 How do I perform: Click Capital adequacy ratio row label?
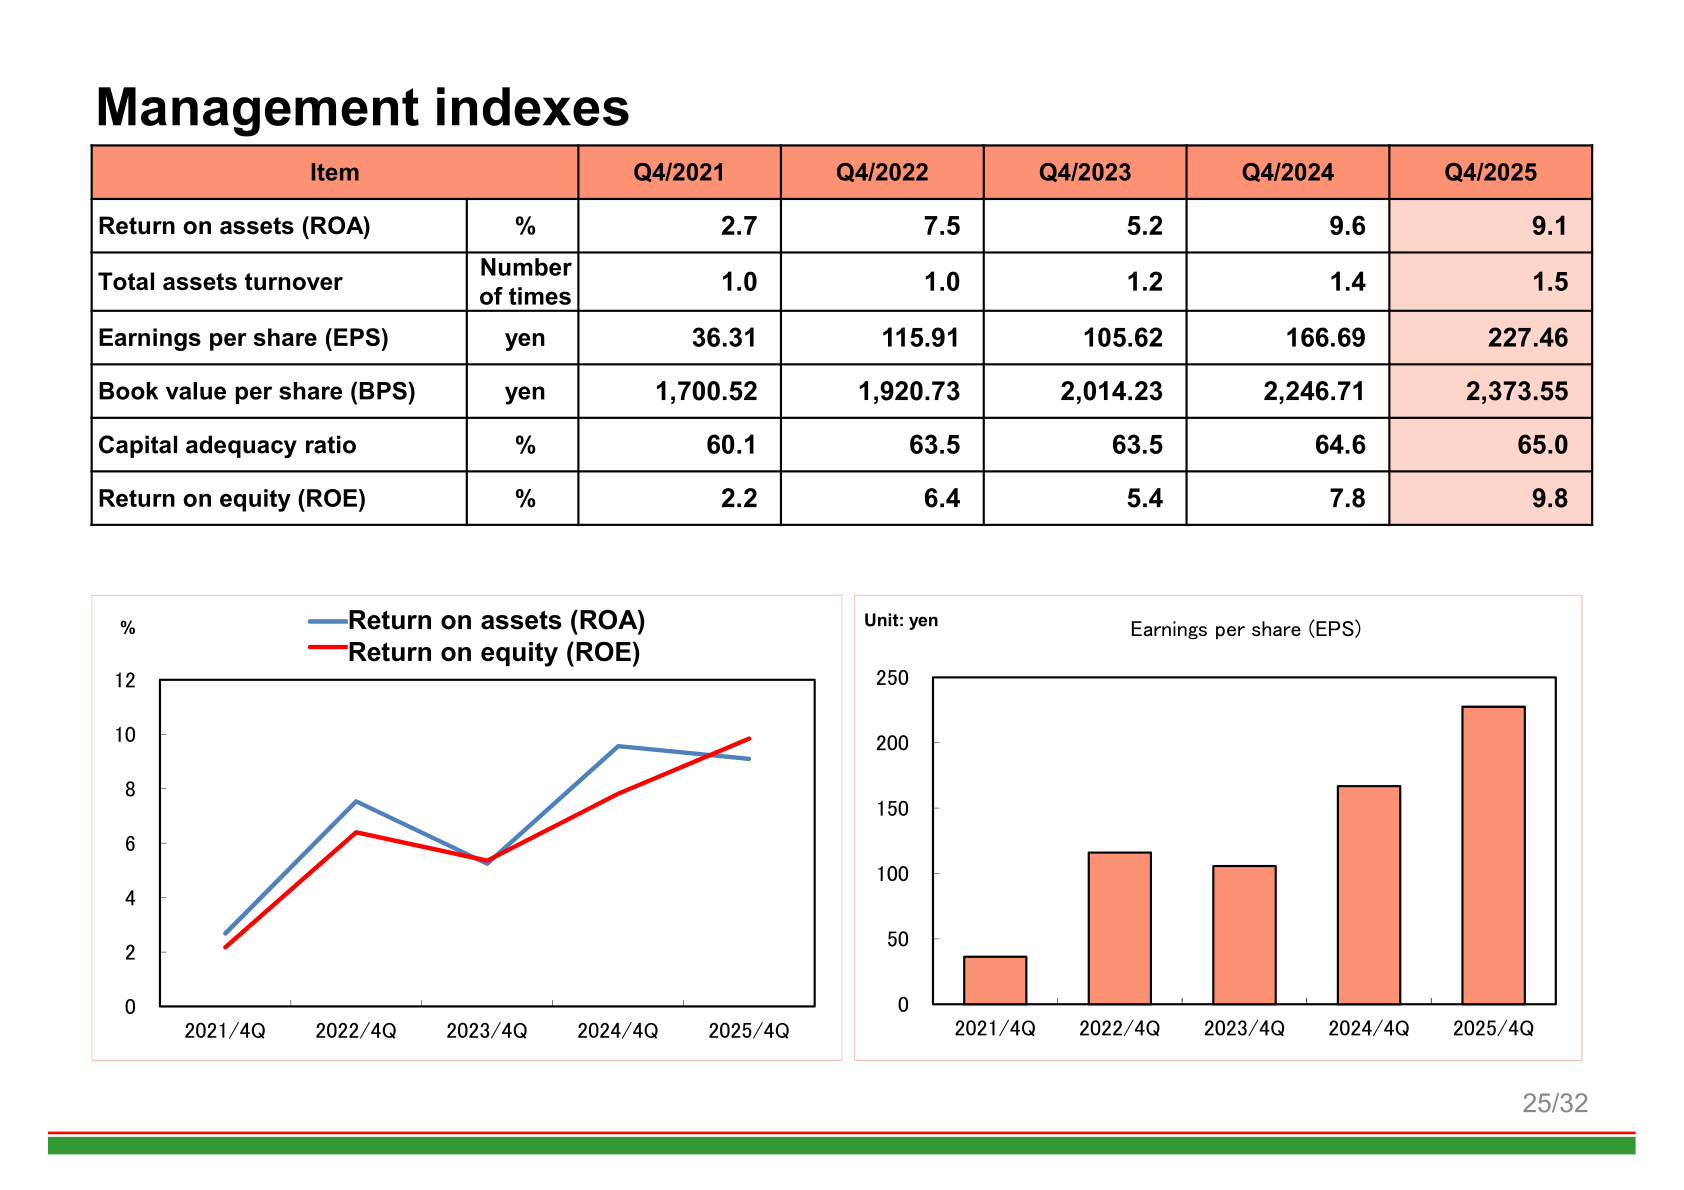227,445
